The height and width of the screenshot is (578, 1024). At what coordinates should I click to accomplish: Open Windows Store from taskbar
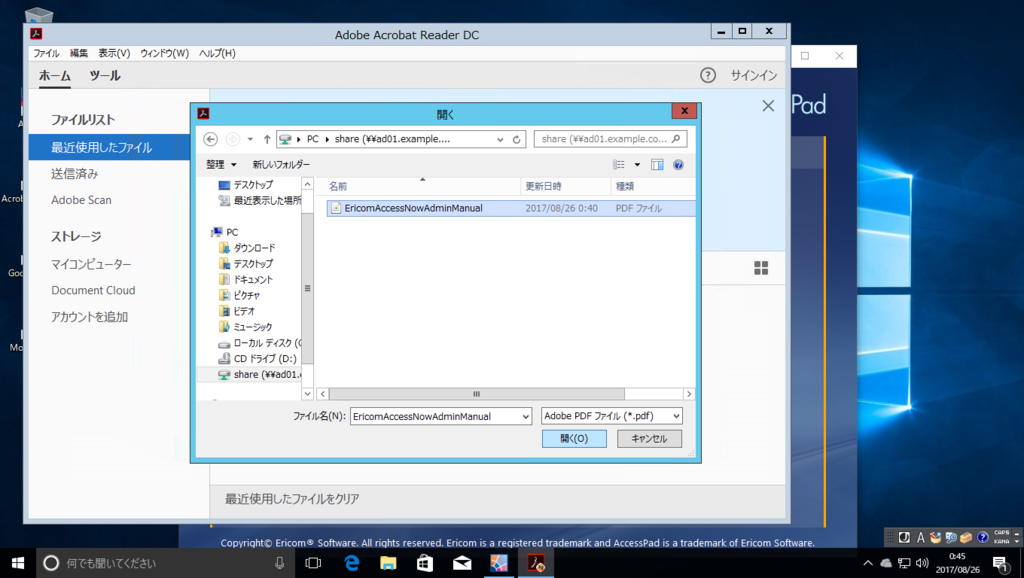click(x=425, y=563)
